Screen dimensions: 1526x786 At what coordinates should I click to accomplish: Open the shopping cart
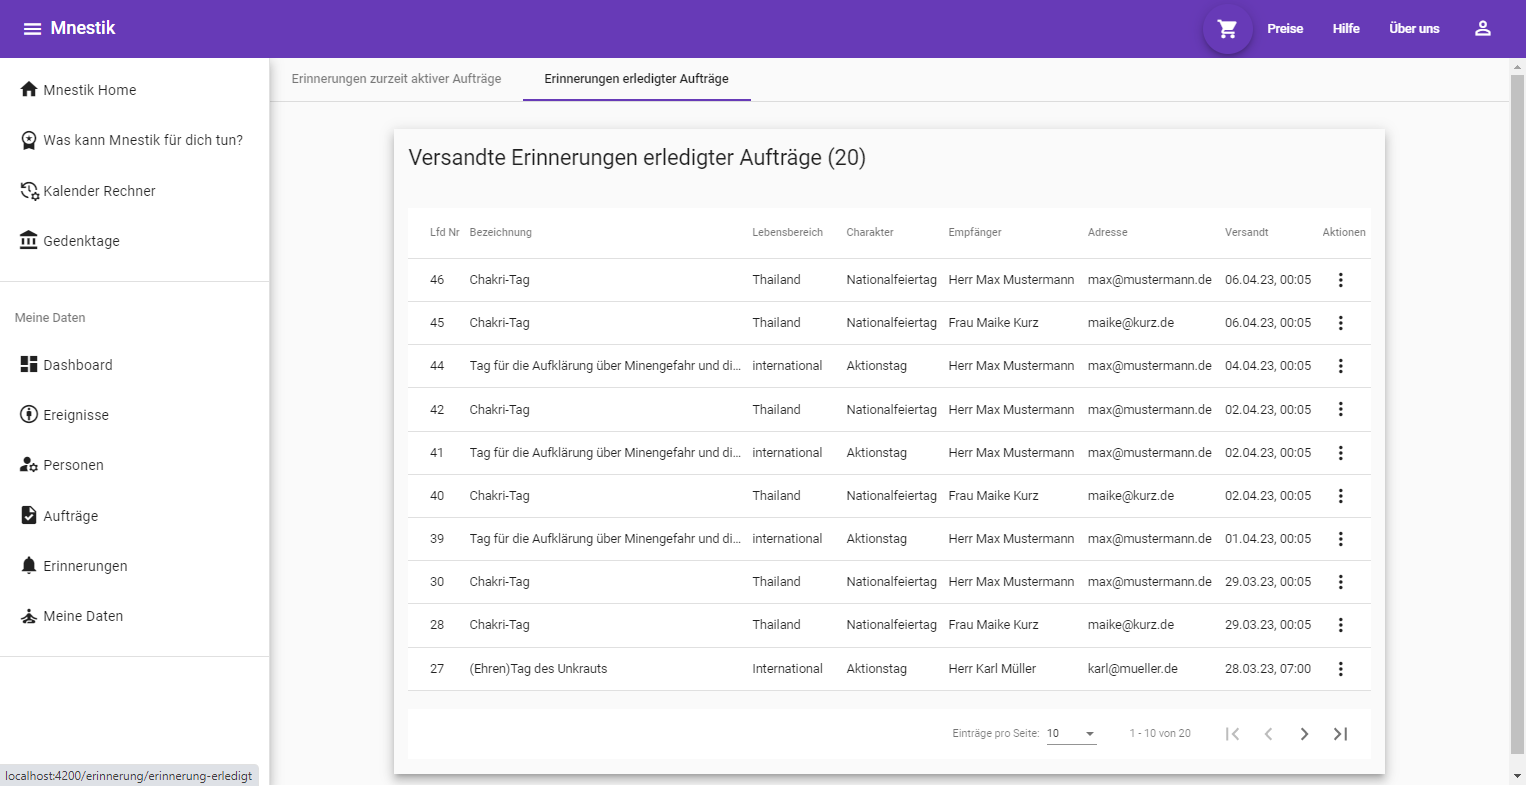1227,29
